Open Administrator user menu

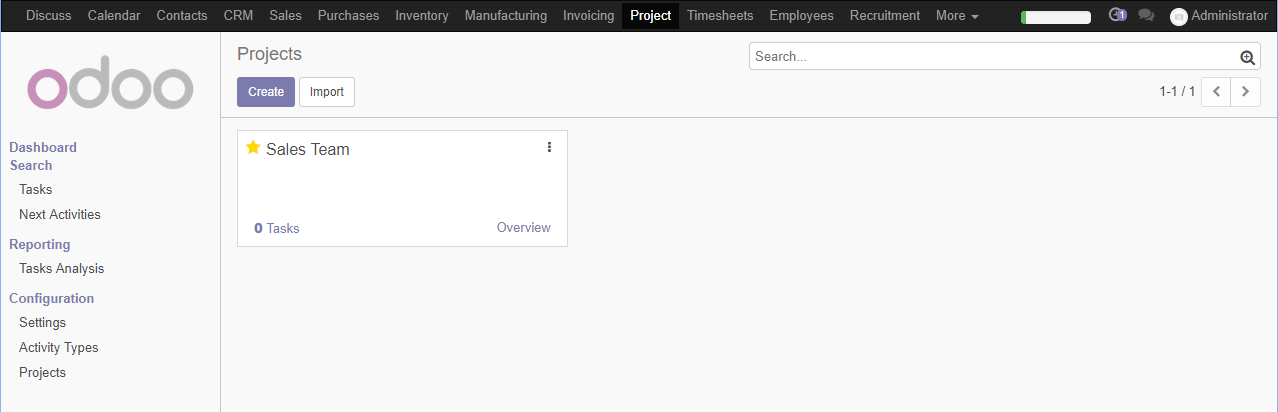point(1219,16)
